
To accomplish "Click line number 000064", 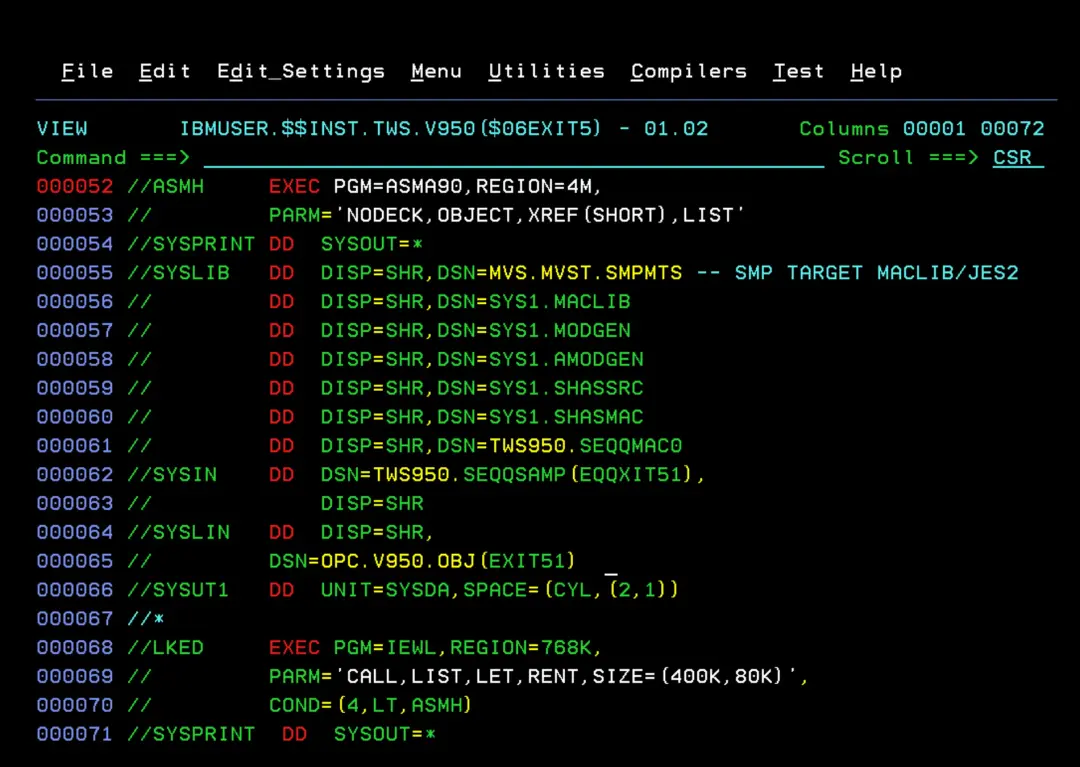I will coord(74,533).
